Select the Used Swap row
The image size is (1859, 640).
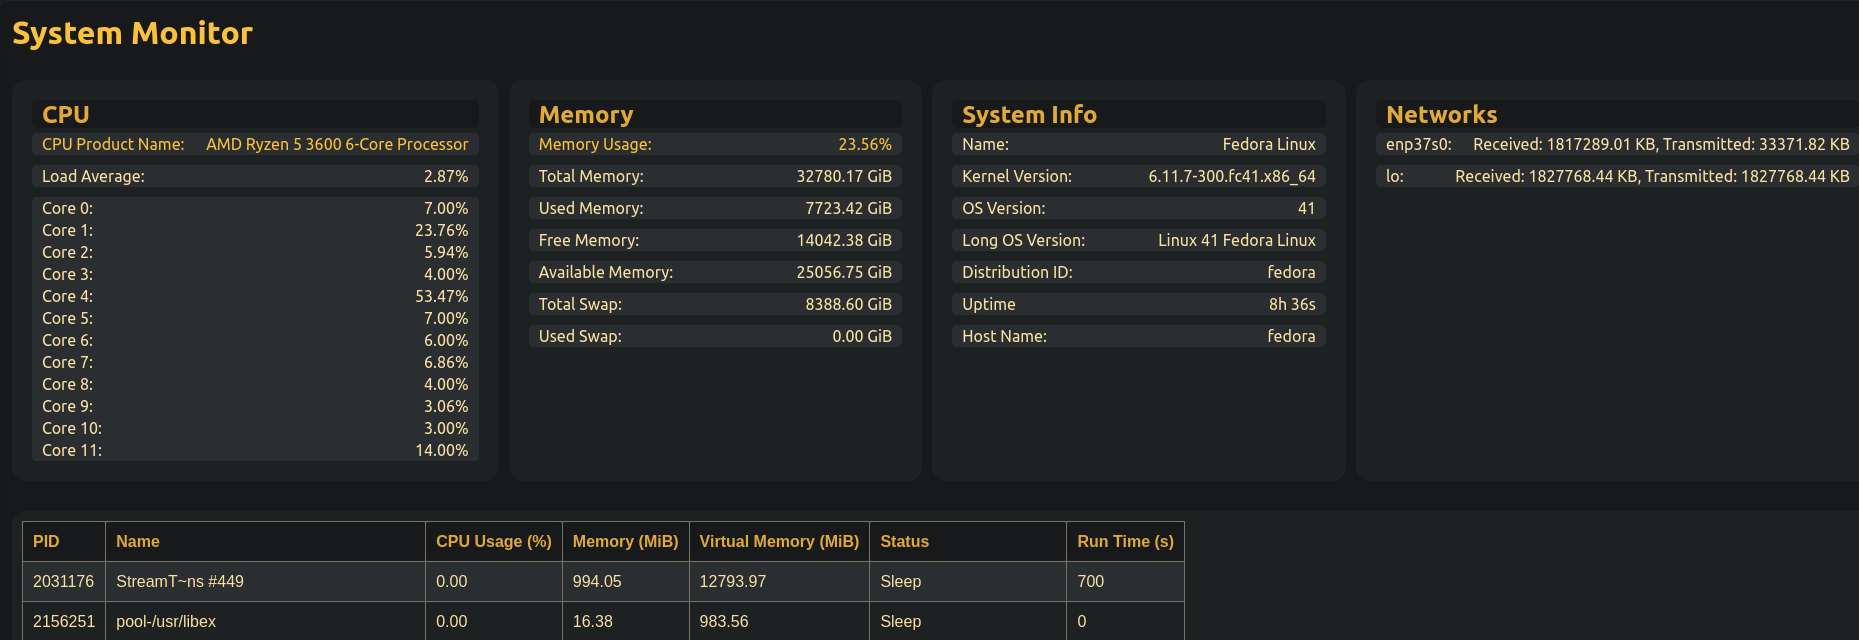tap(715, 336)
